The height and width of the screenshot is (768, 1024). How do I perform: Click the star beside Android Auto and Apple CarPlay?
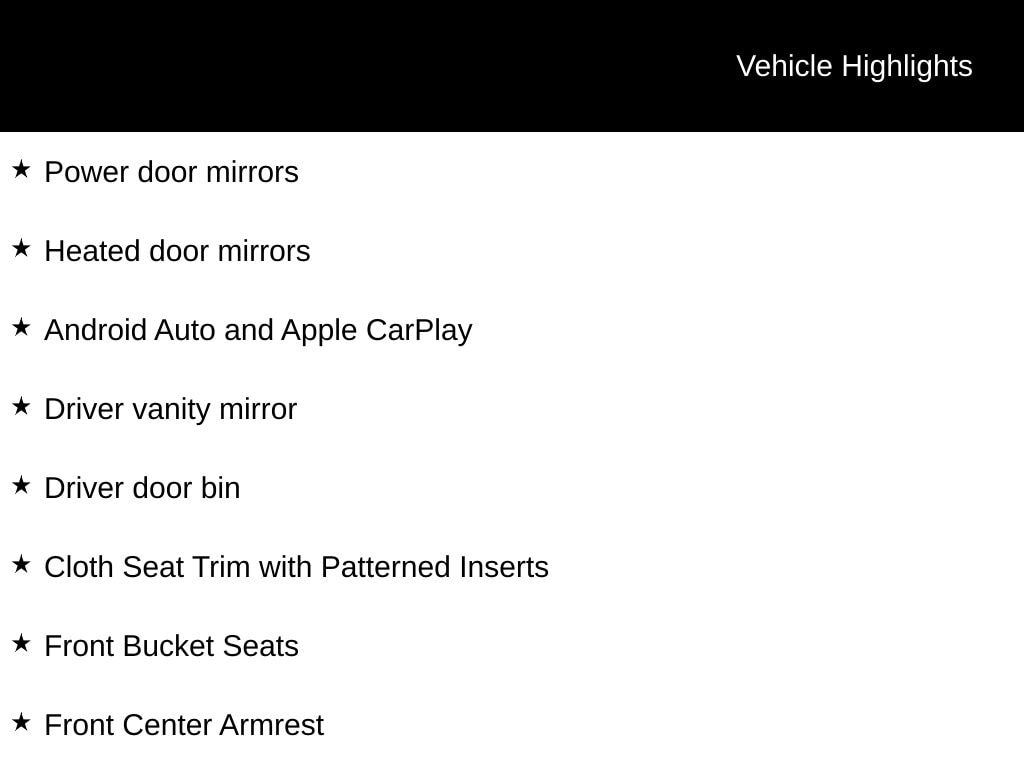tap(21, 327)
